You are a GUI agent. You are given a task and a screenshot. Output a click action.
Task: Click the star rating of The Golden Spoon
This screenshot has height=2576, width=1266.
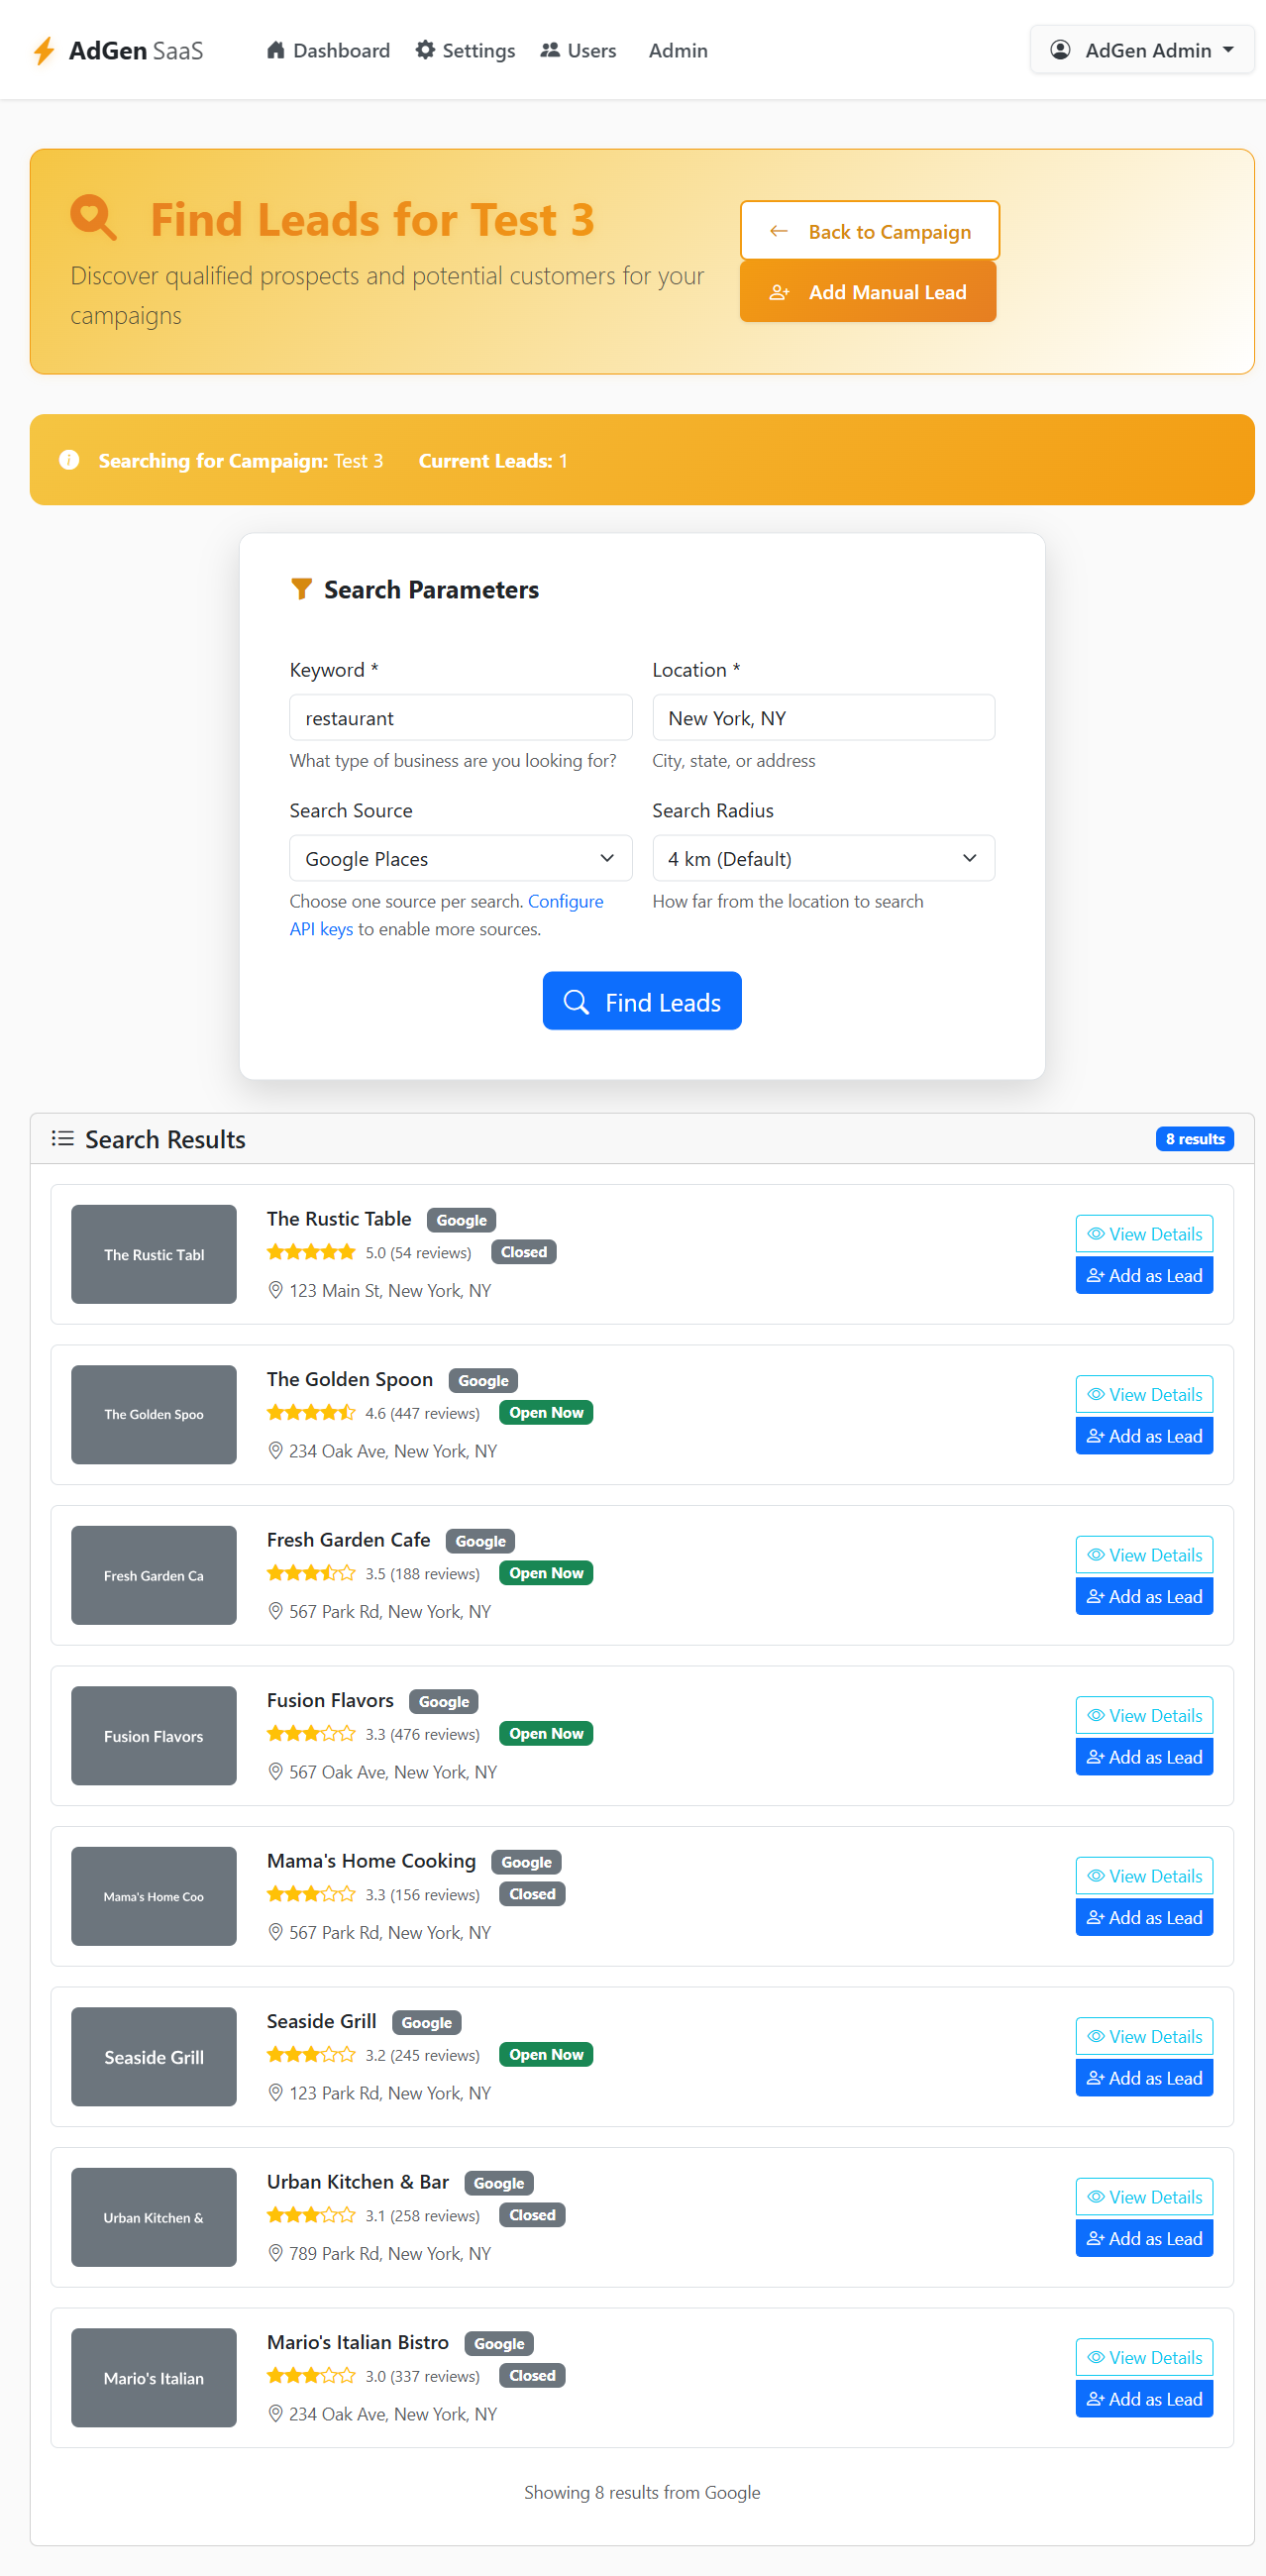coord(311,1412)
